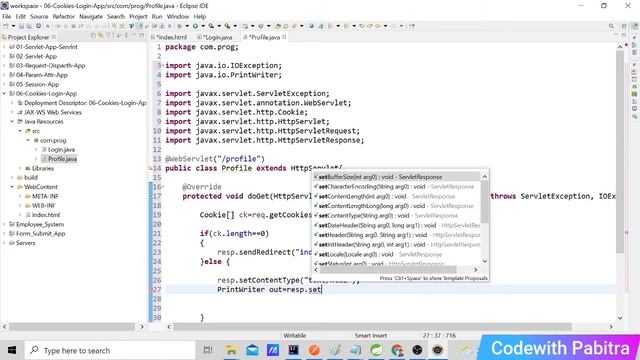The image size is (640, 360).
Task: Close the Project Explorer view
Action: point(54,37)
